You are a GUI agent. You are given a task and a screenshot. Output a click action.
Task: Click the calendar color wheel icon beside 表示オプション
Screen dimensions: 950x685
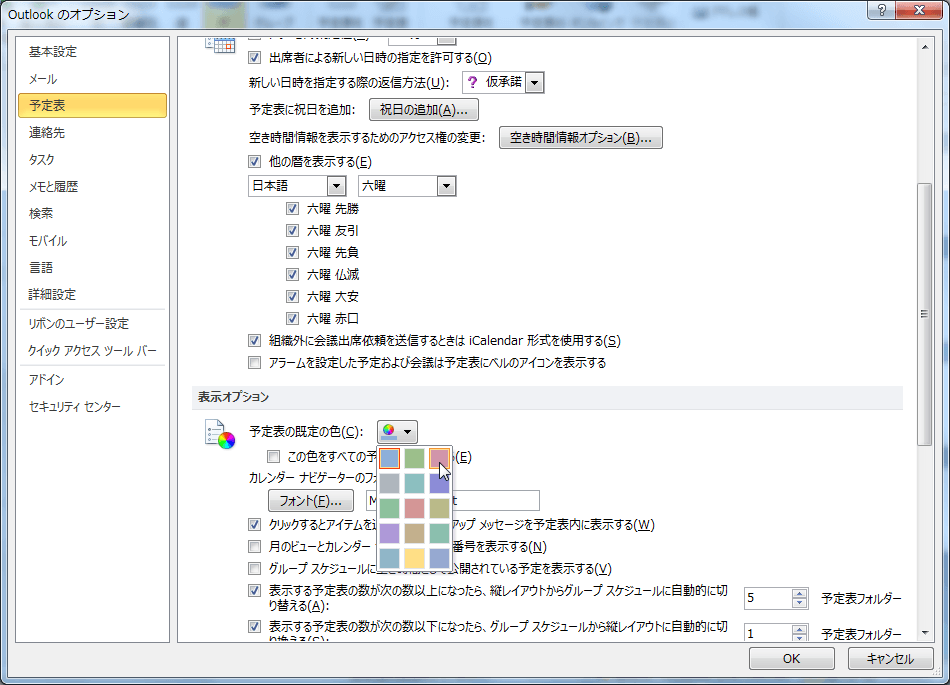(219, 434)
